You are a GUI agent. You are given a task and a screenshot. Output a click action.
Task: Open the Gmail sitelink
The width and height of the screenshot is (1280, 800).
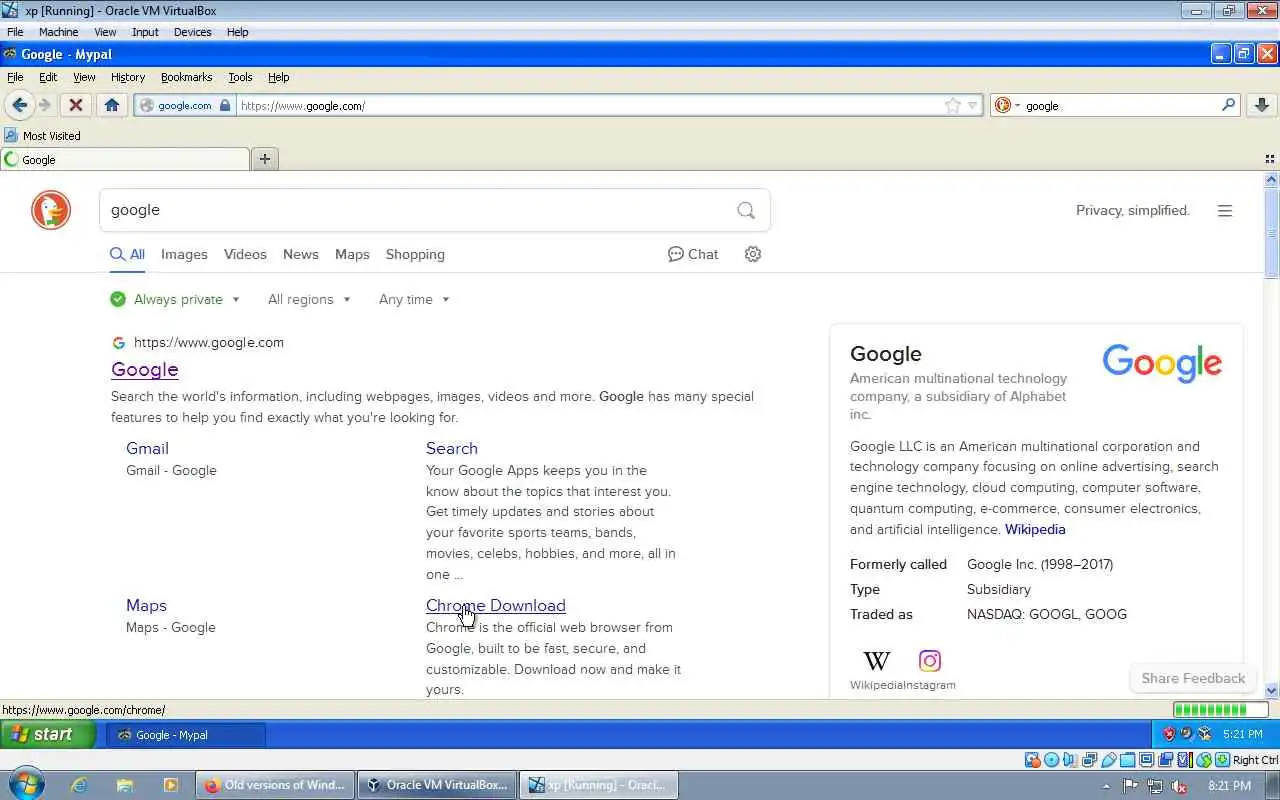(x=147, y=448)
